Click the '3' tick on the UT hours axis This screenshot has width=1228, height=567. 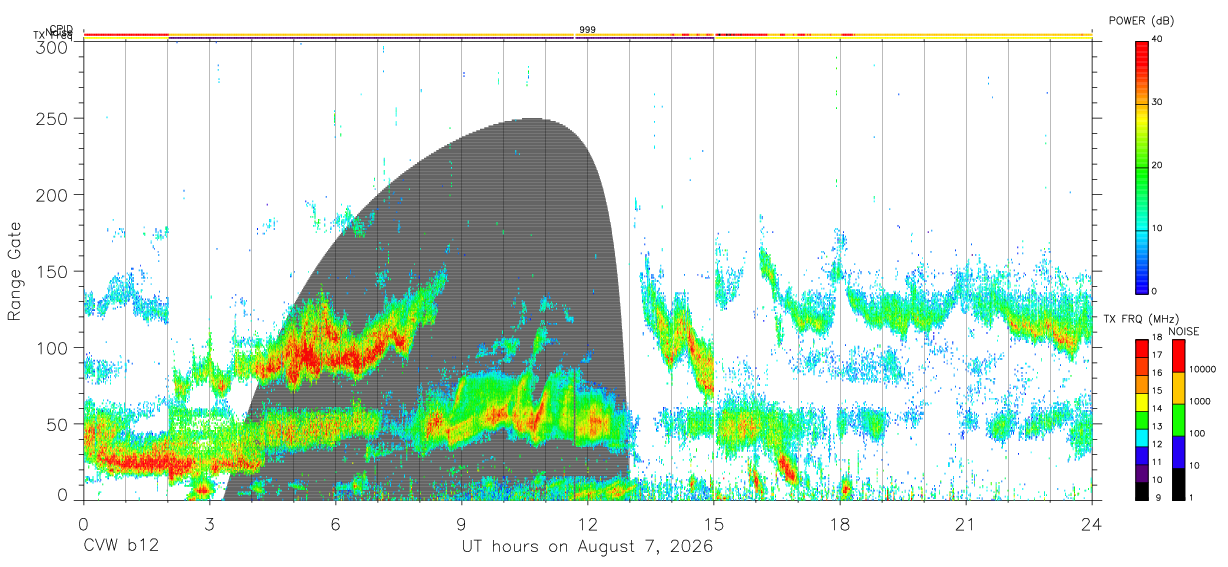(210, 523)
